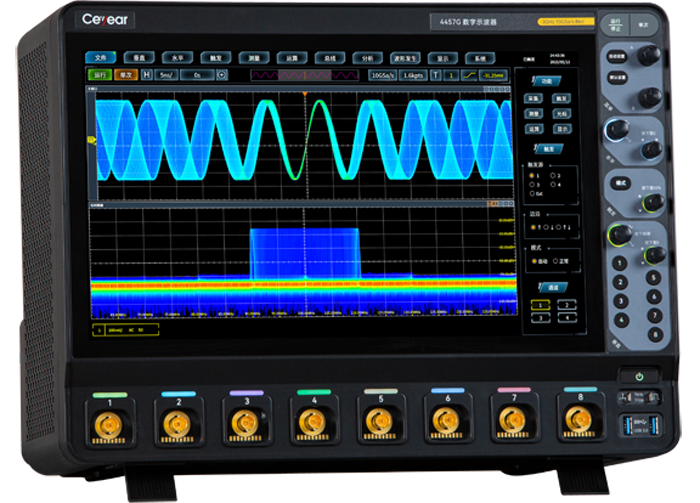
Task: Select trigger source radio button 1
Action: pyautogui.click(x=533, y=176)
